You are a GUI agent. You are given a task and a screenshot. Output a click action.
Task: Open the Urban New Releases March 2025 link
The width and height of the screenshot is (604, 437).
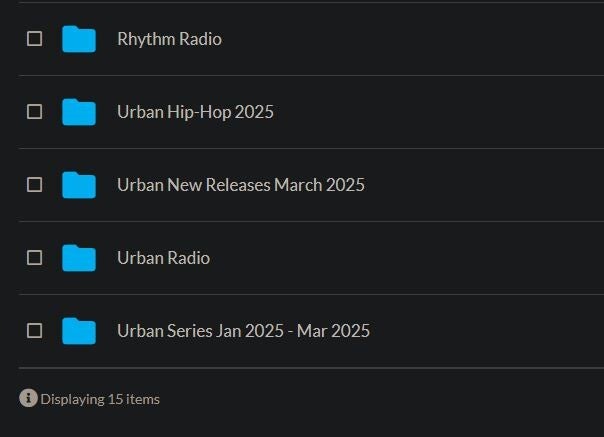(240, 185)
